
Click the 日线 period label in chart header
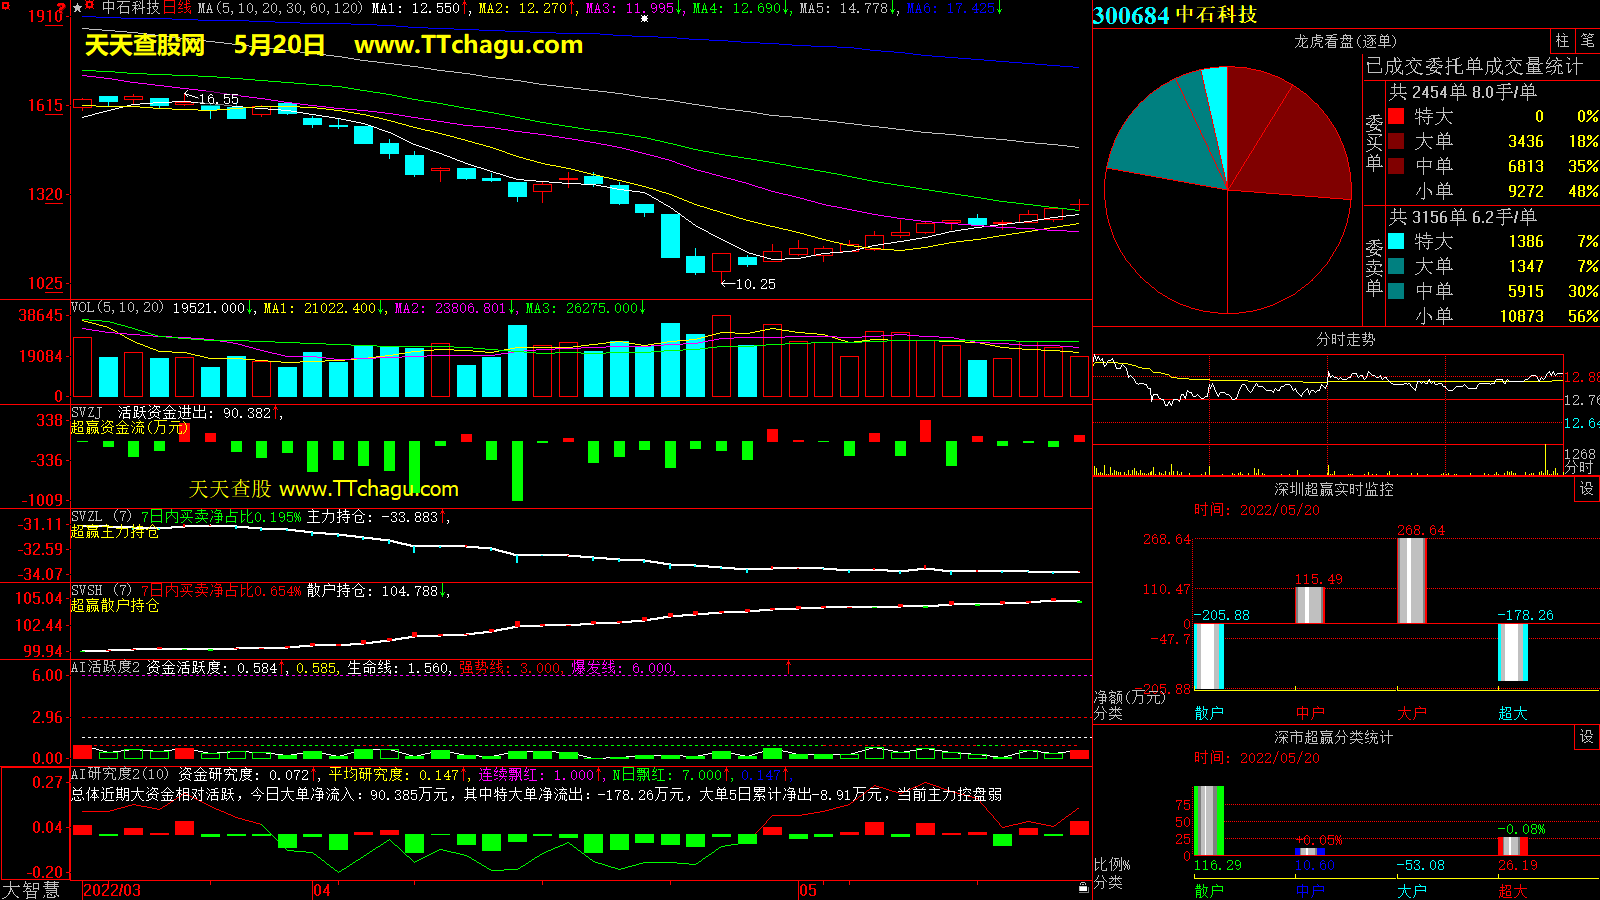(x=176, y=8)
